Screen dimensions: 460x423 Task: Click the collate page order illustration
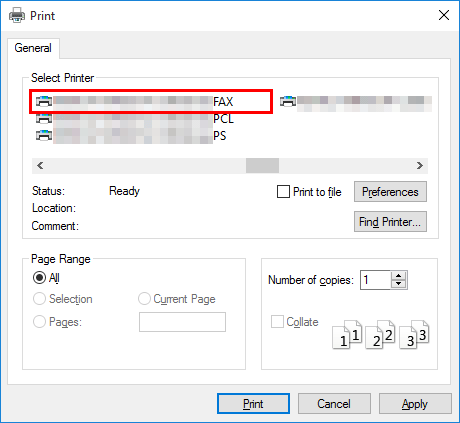(381, 335)
